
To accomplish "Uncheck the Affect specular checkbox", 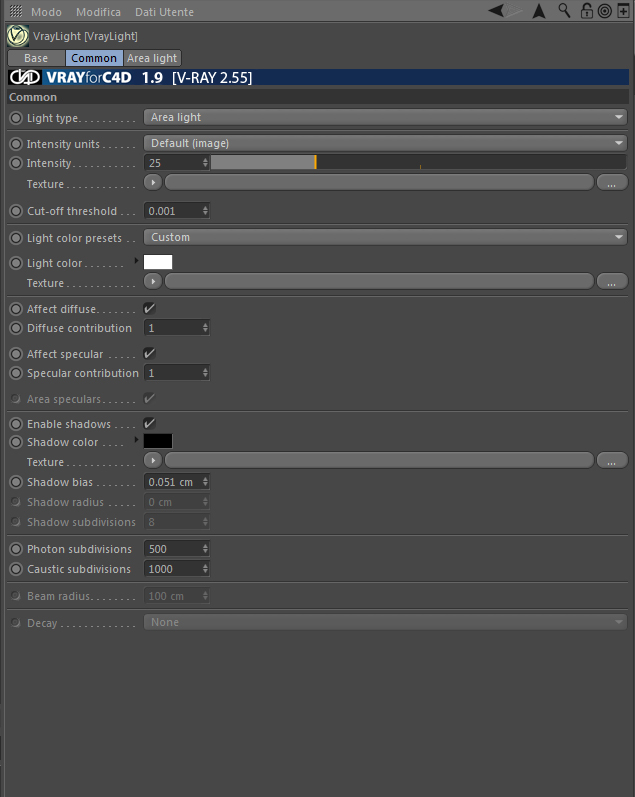I will click(149, 353).
